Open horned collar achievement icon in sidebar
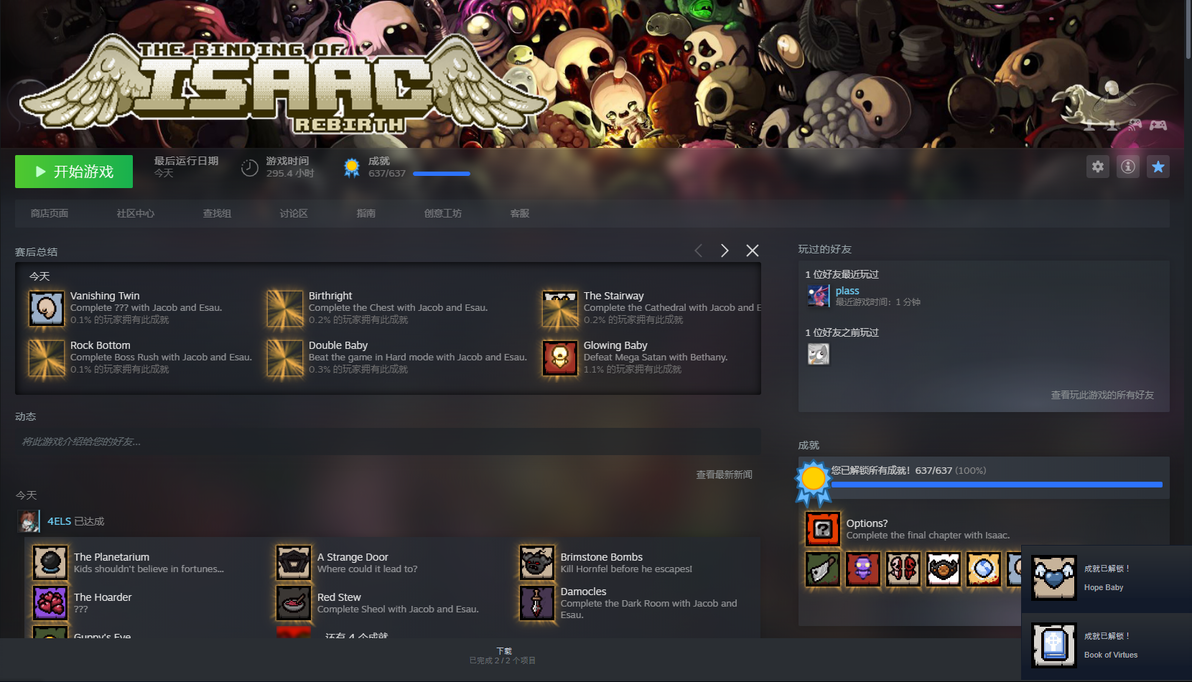 pos(943,569)
